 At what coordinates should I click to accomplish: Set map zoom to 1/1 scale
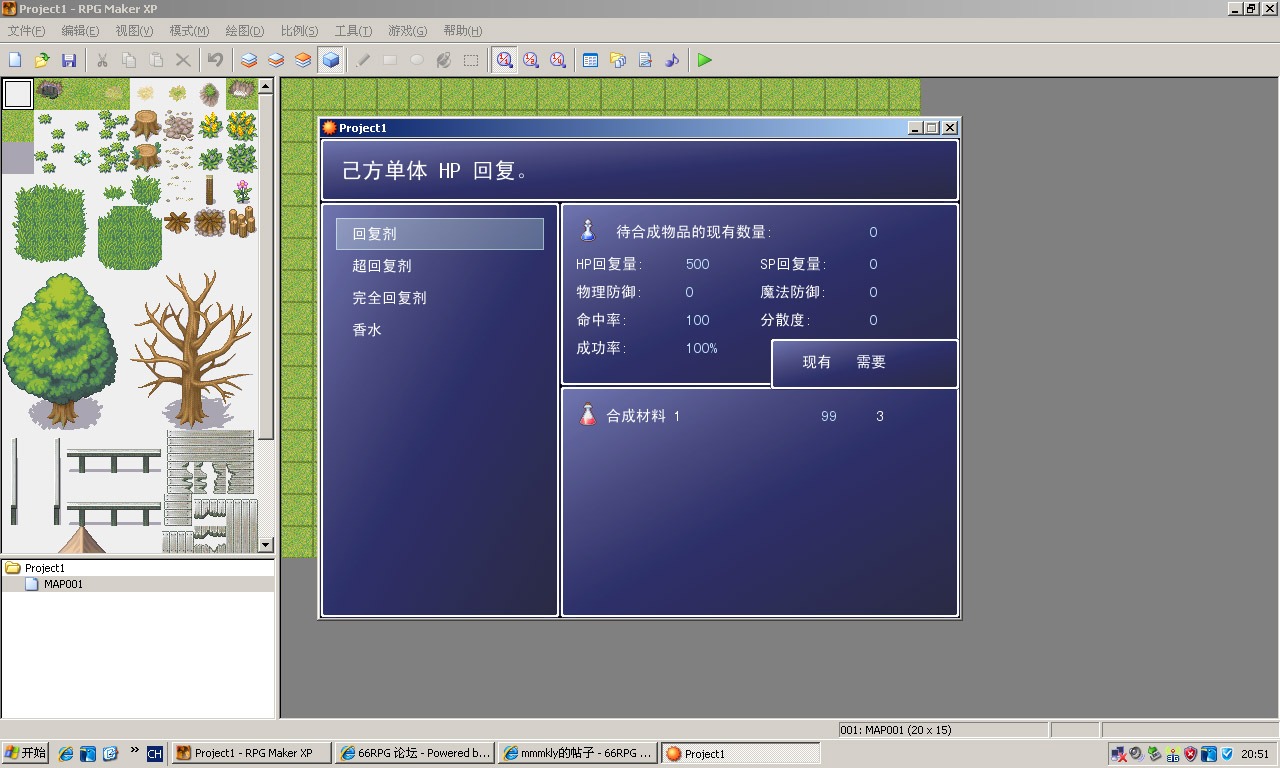point(504,60)
